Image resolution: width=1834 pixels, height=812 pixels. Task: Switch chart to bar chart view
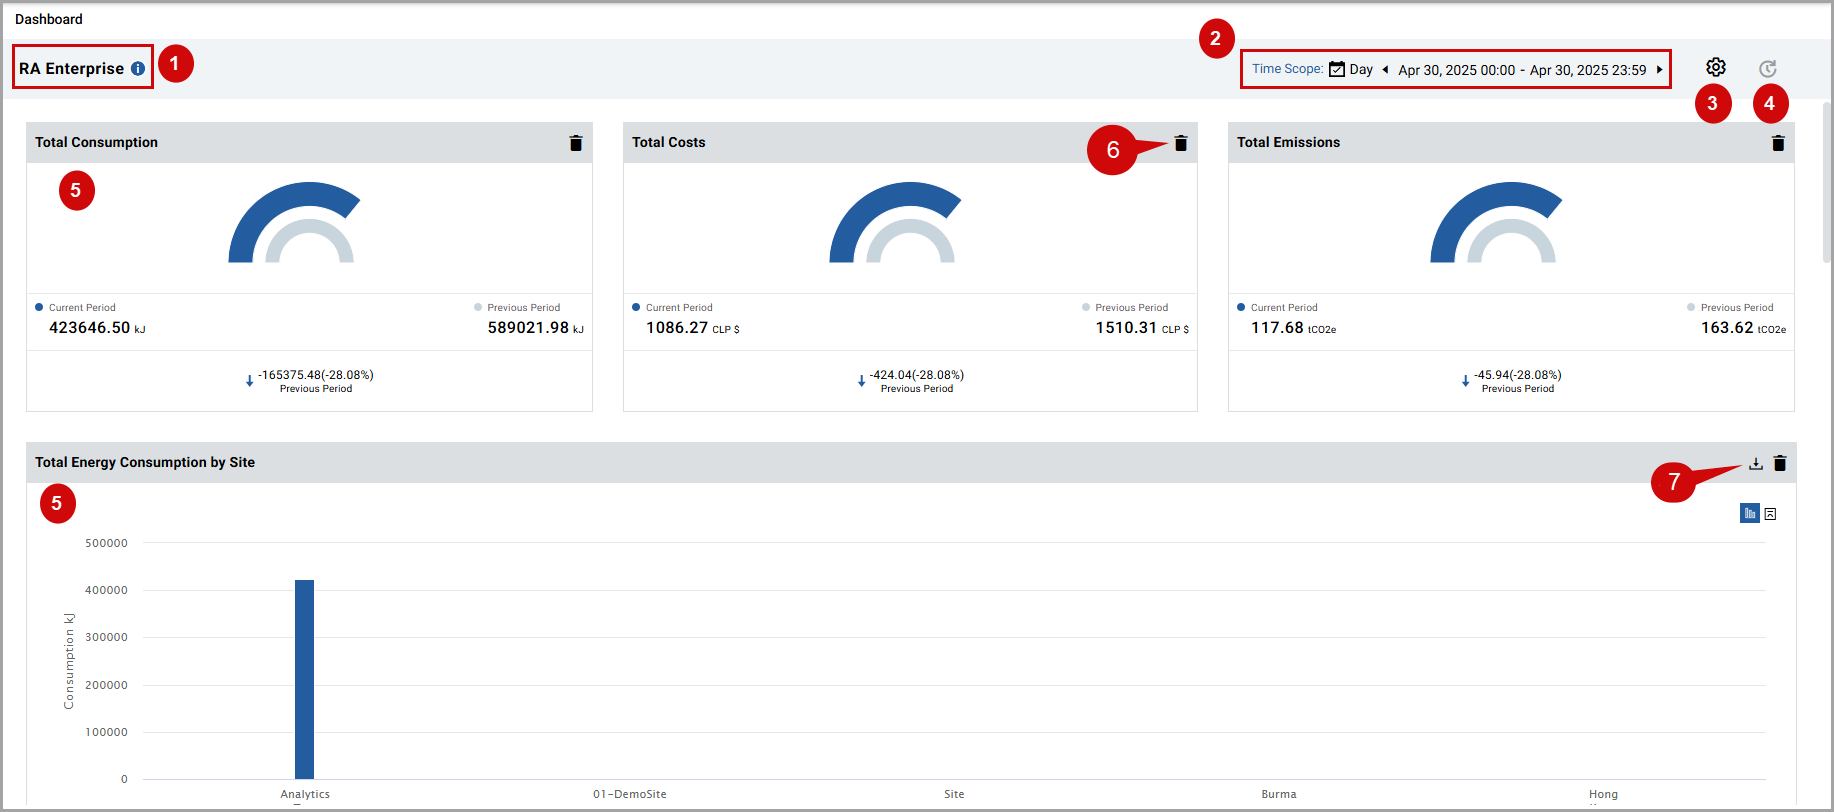1750,513
